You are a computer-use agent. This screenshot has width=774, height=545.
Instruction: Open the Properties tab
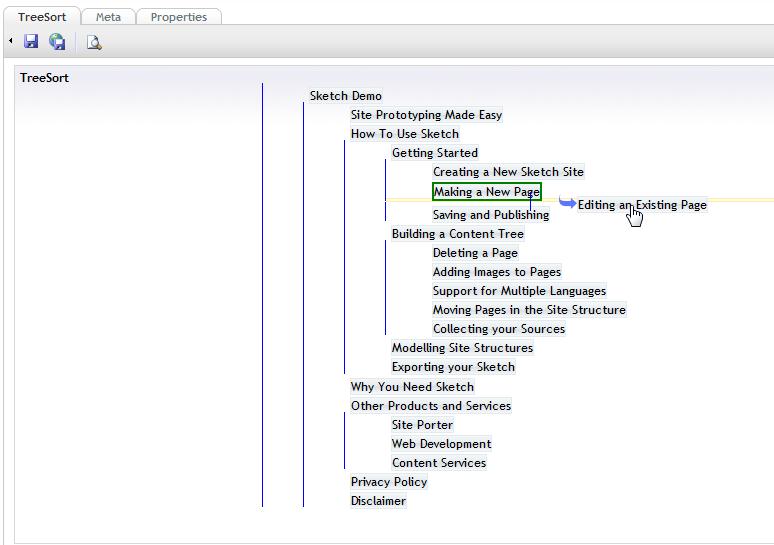pyautogui.click(x=179, y=17)
